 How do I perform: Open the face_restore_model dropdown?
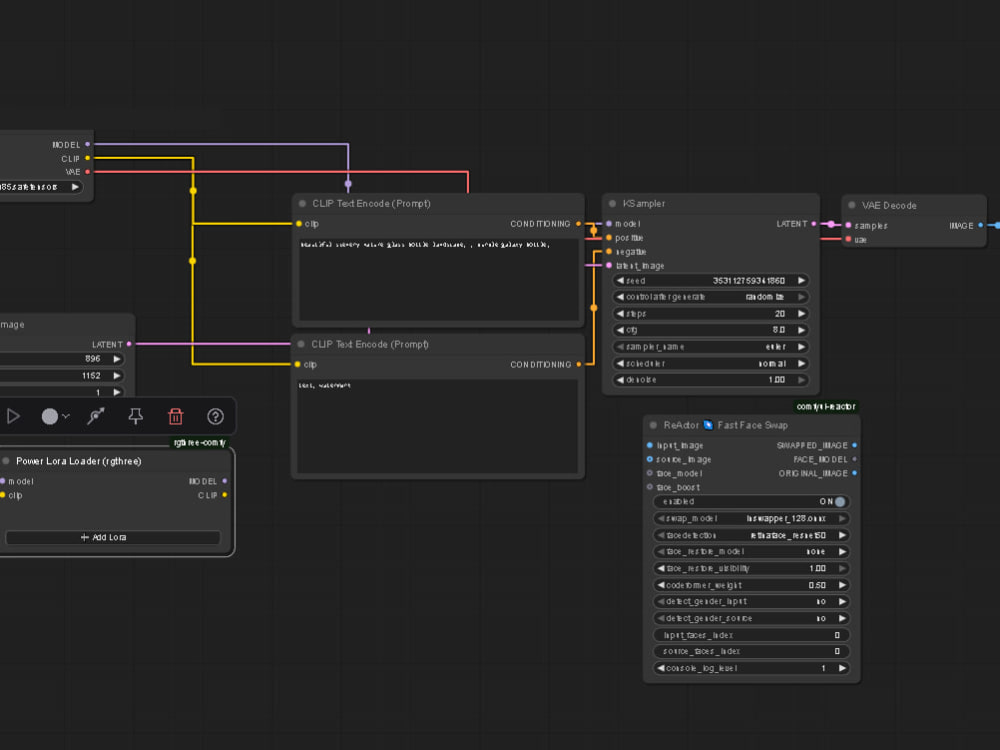click(751, 552)
